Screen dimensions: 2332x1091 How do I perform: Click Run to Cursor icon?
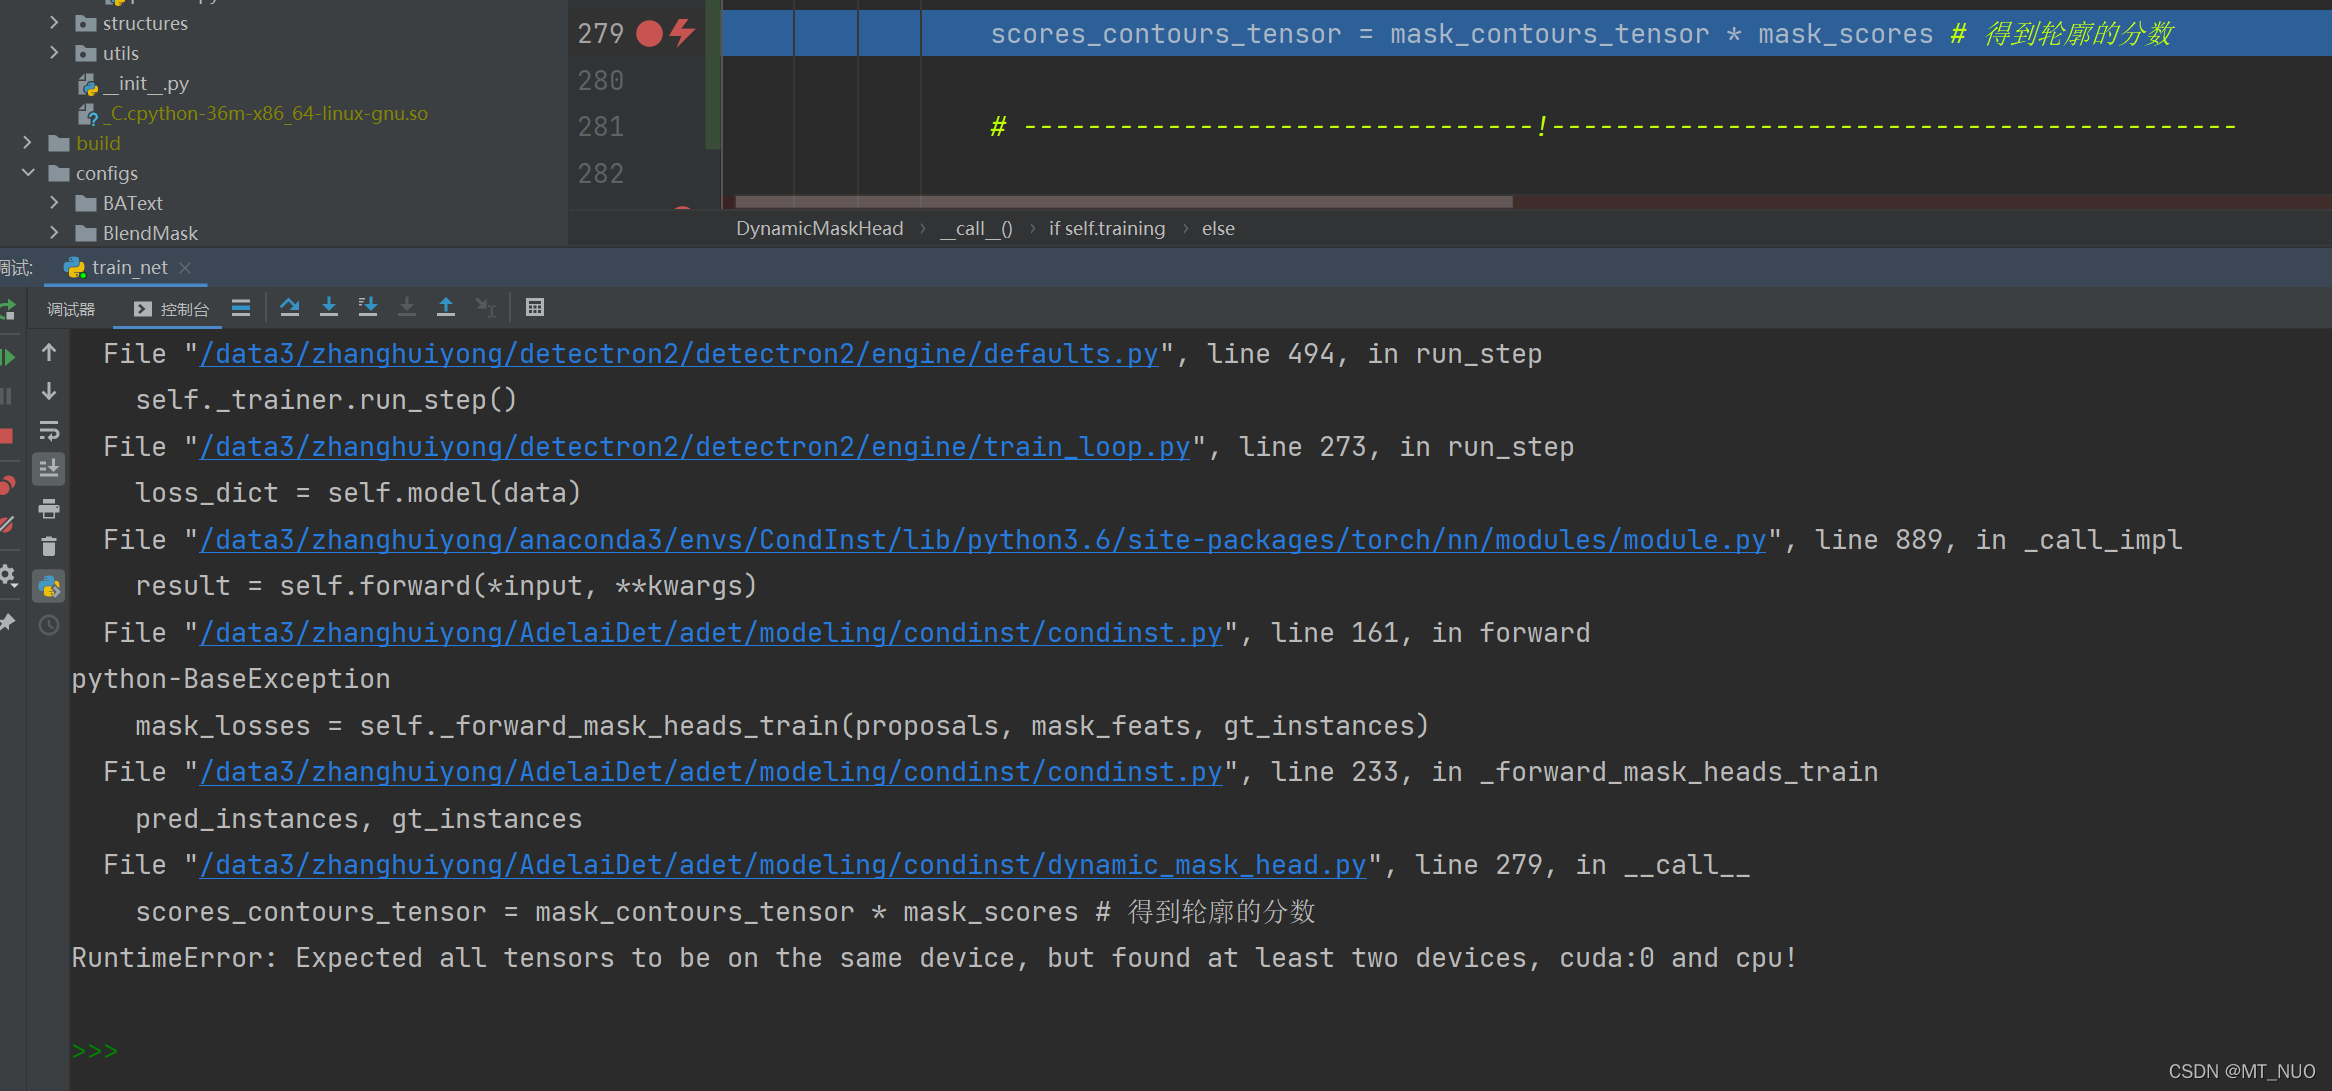coord(486,307)
